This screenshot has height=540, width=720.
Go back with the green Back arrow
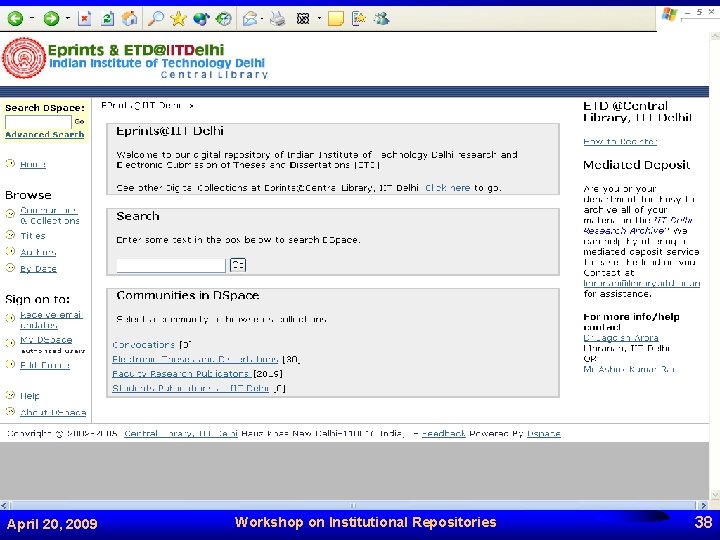(15, 19)
